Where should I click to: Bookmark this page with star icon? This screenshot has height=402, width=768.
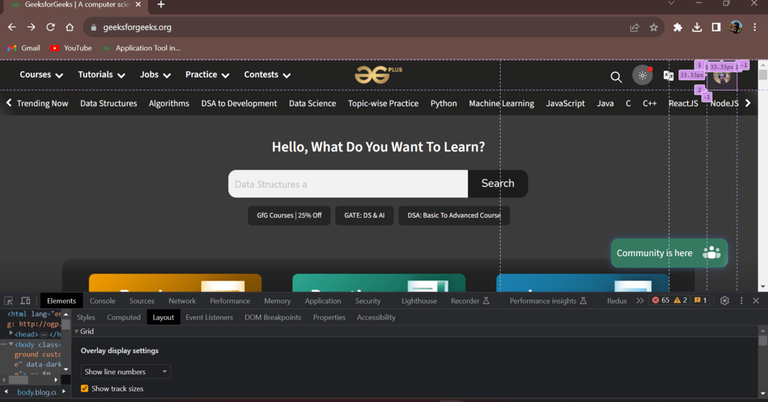tap(653, 27)
